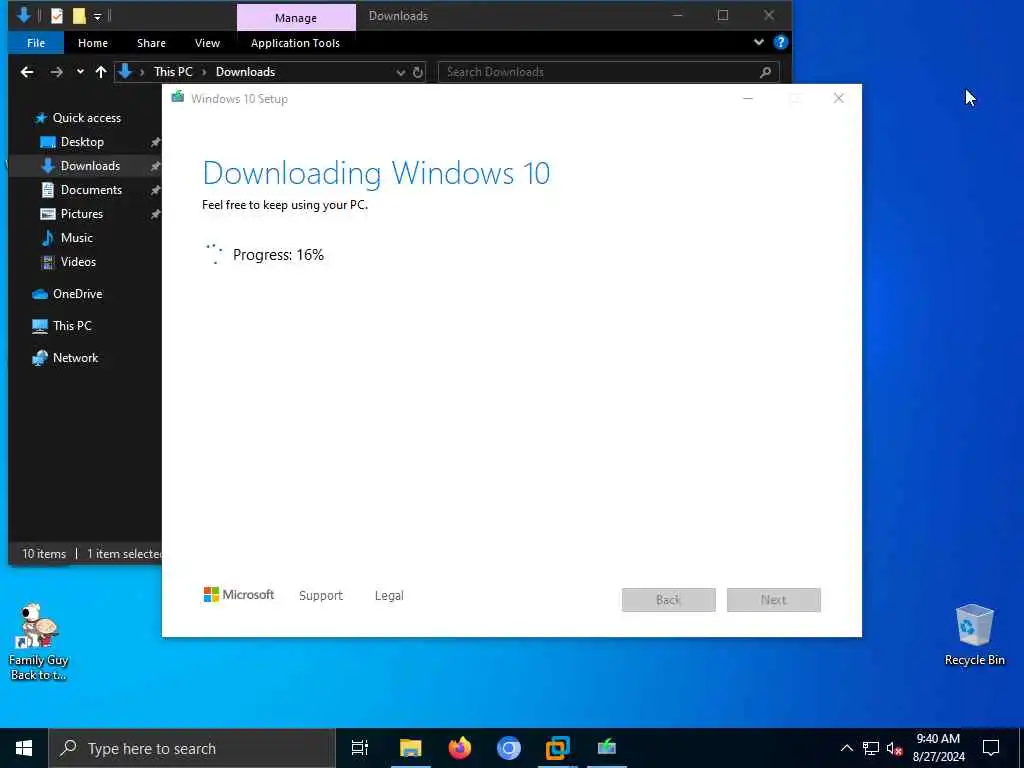Open File Explorer from the taskbar

pos(411,748)
